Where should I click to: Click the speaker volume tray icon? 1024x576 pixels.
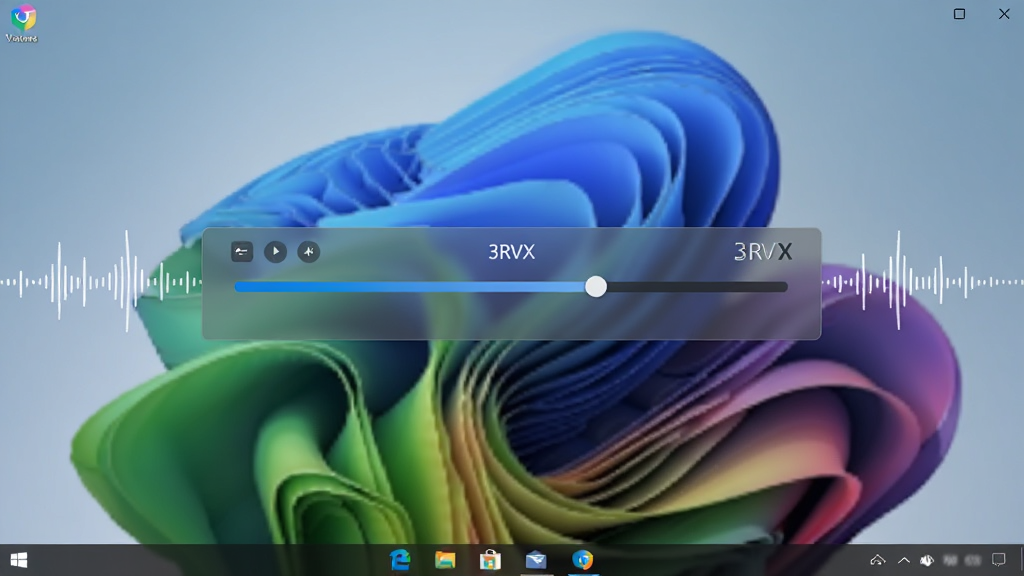point(927,560)
